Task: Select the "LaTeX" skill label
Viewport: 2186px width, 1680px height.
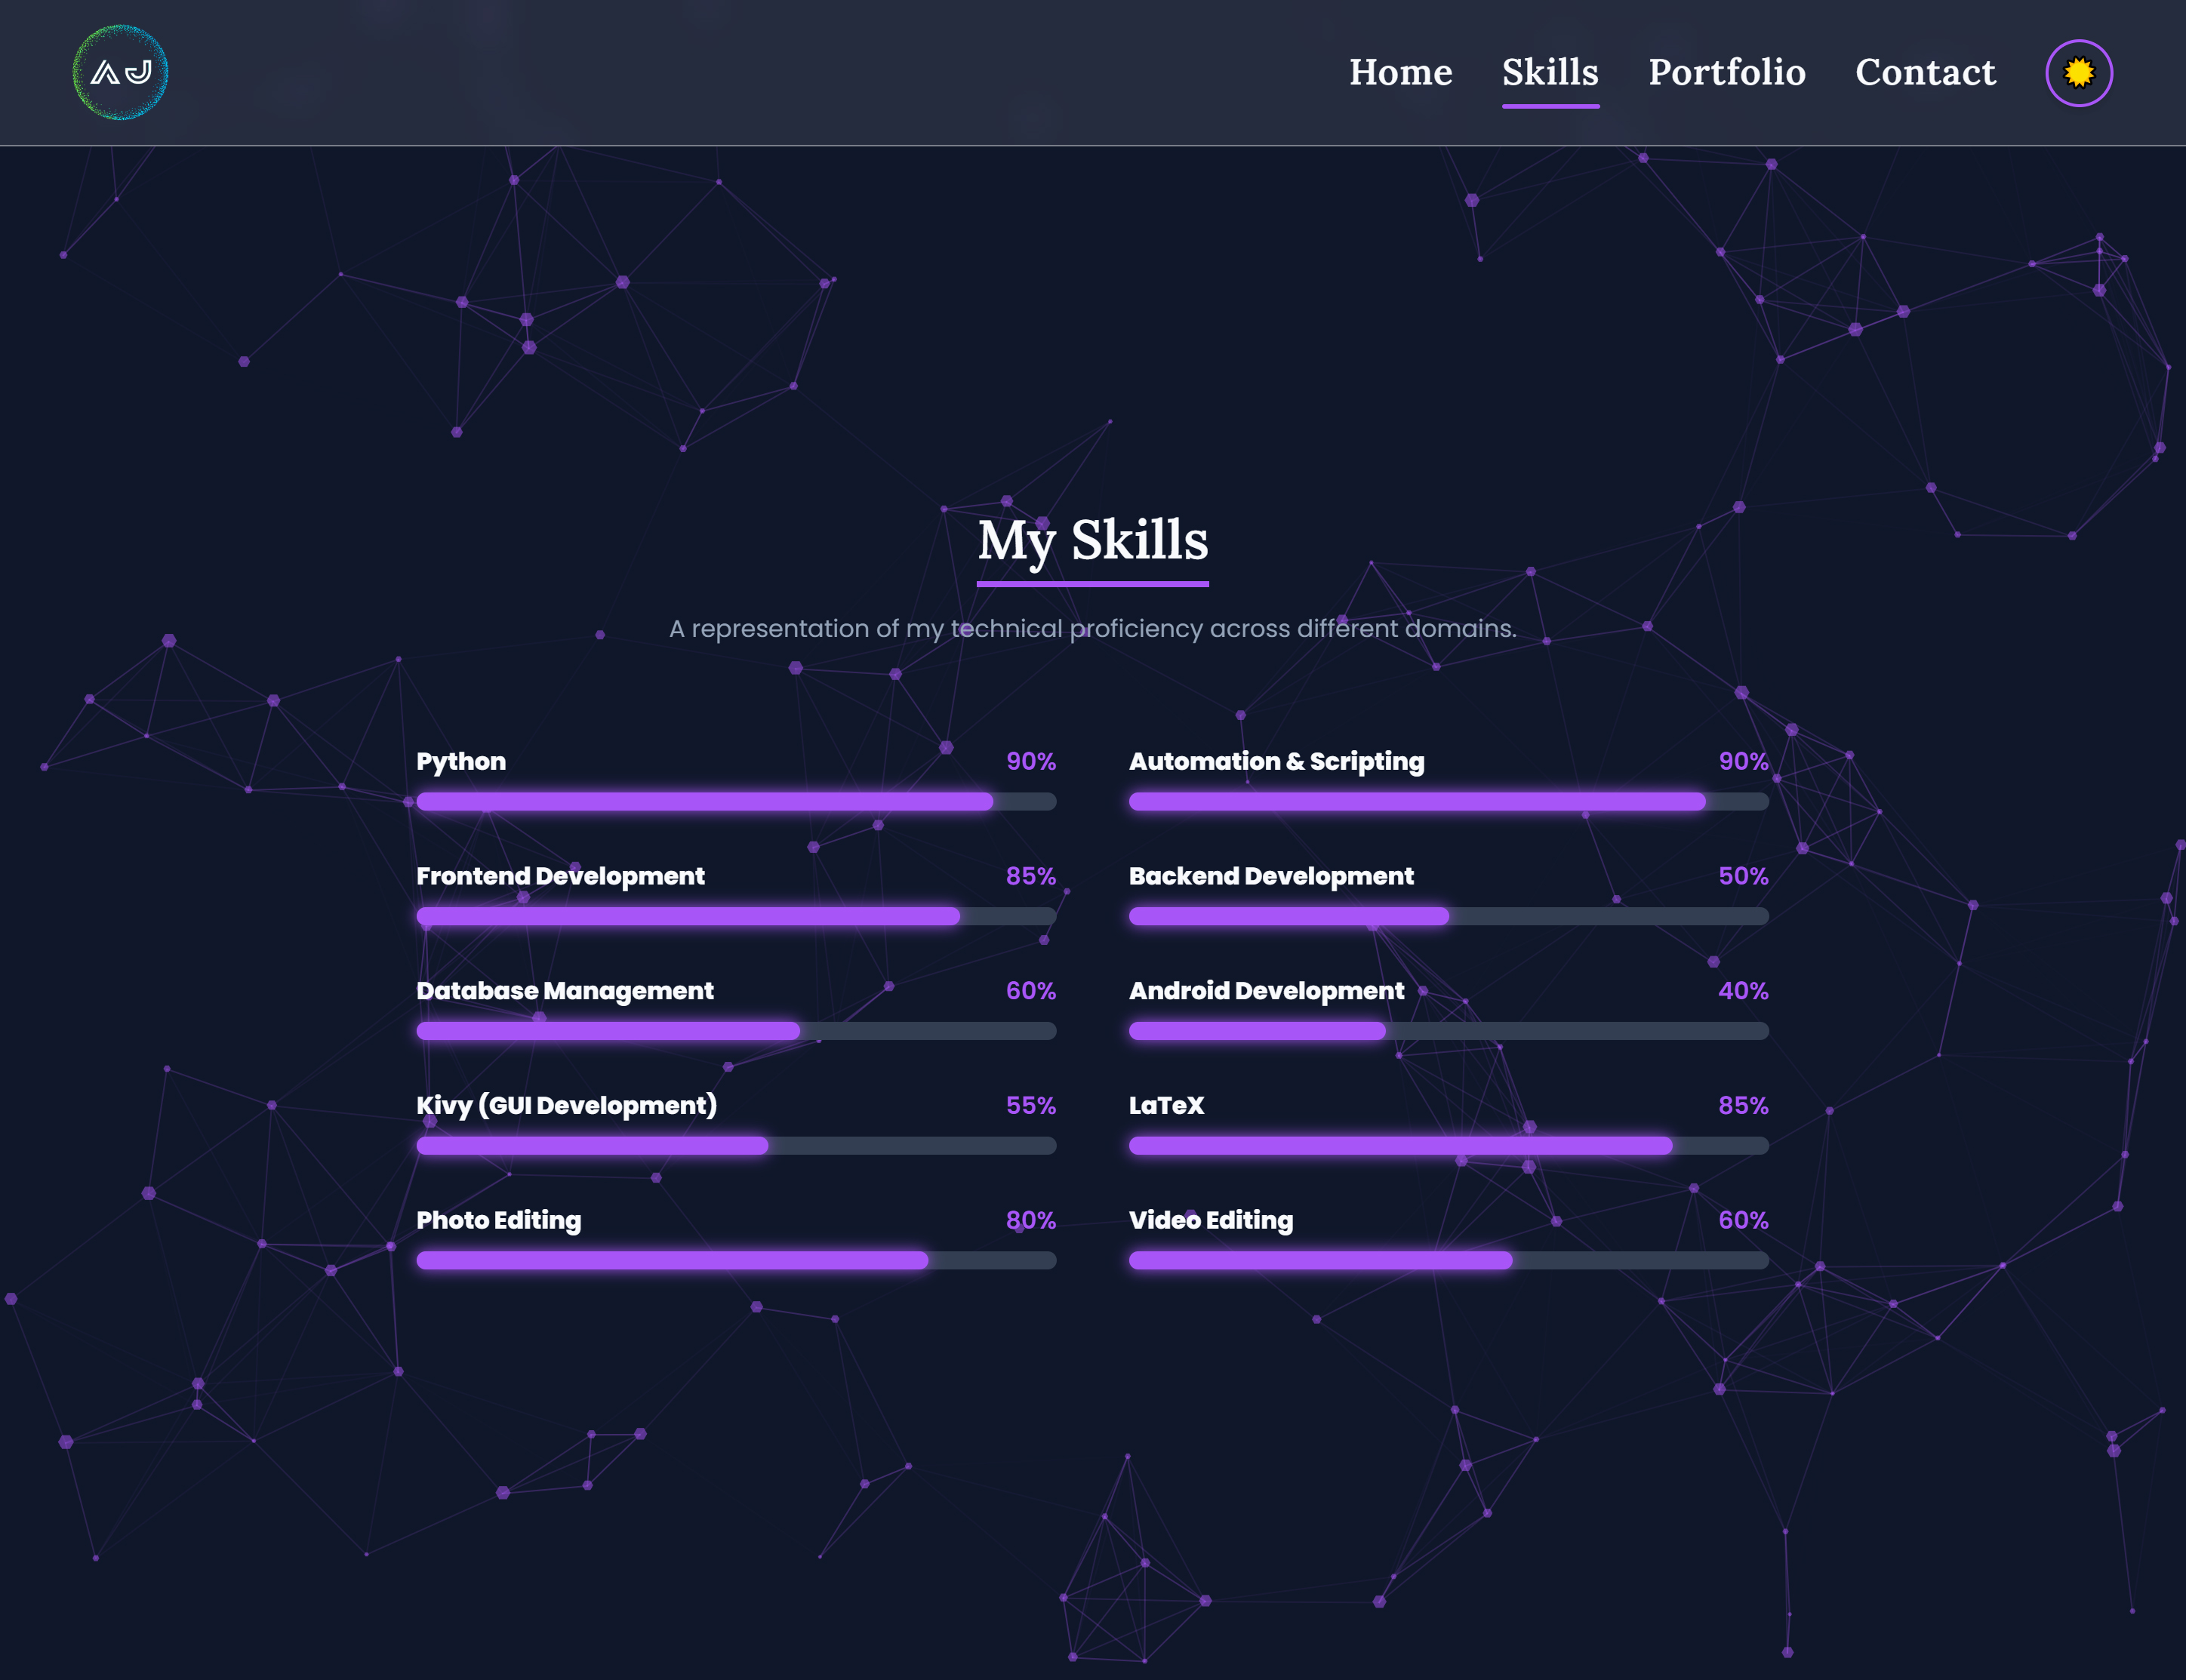Action: [x=1166, y=1105]
